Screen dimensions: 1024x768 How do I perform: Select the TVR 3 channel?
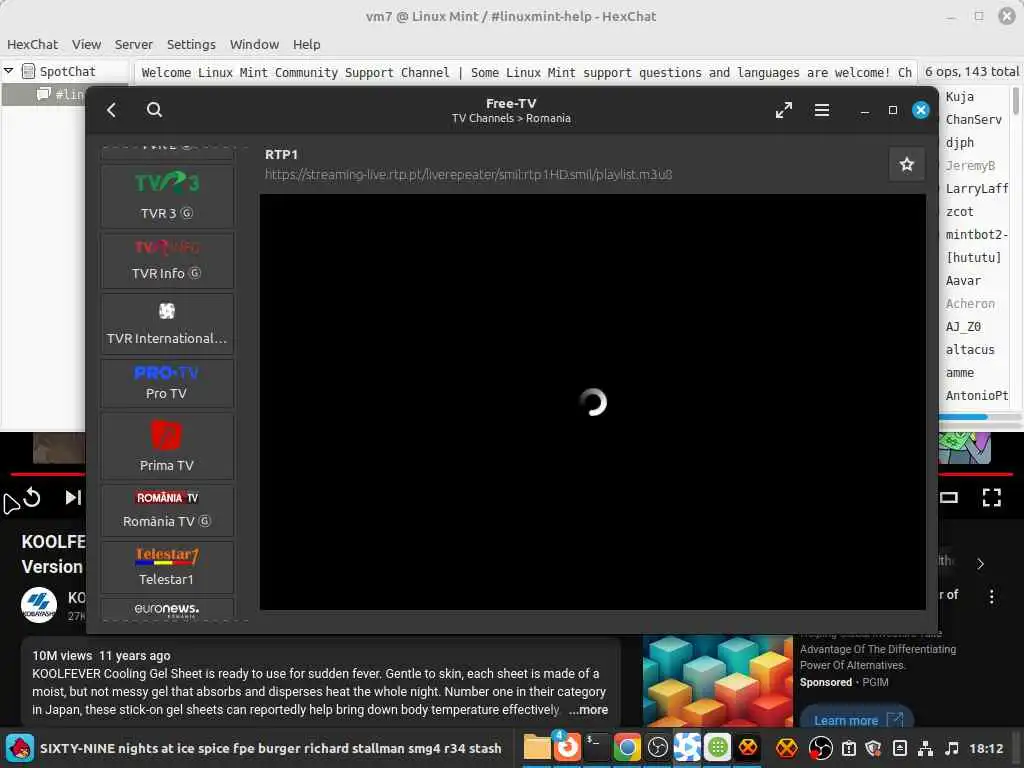[x=167, y=196]
